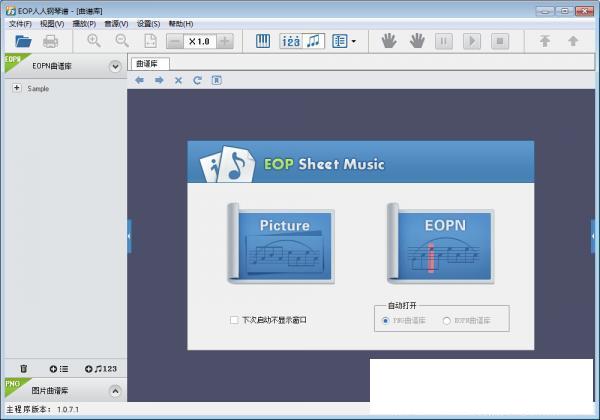Expand the 图片曲谱库 panel chevron
Screen dimensions: 600x420
coord(114,390)
